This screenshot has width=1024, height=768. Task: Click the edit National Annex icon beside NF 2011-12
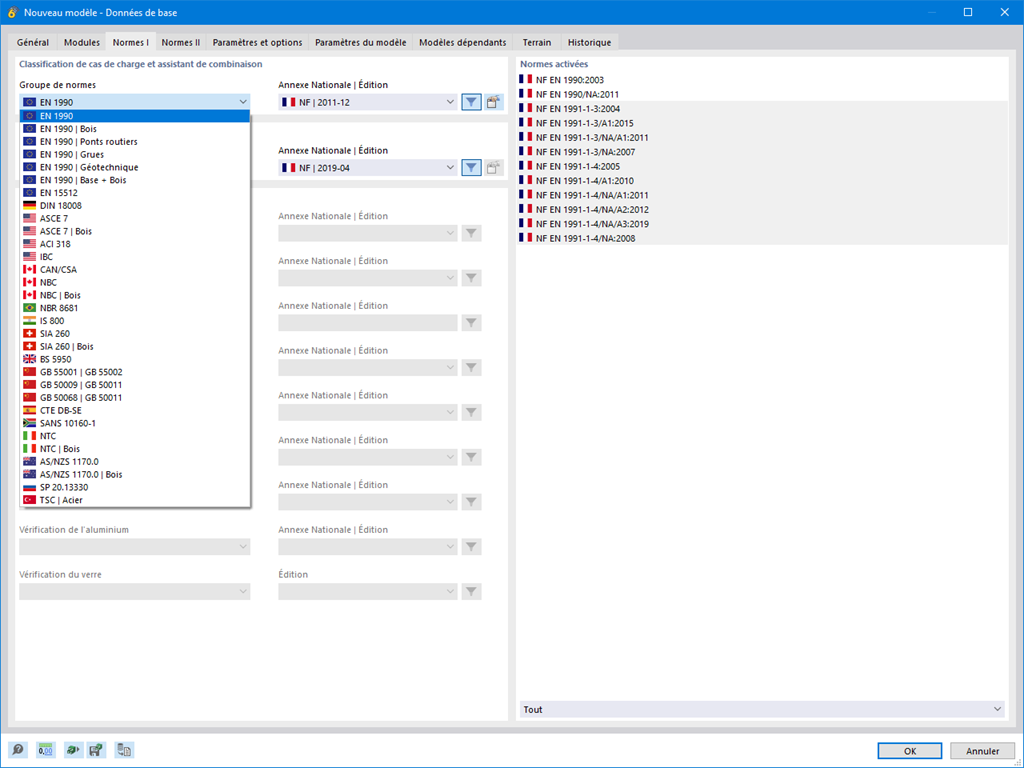point(492,101)
